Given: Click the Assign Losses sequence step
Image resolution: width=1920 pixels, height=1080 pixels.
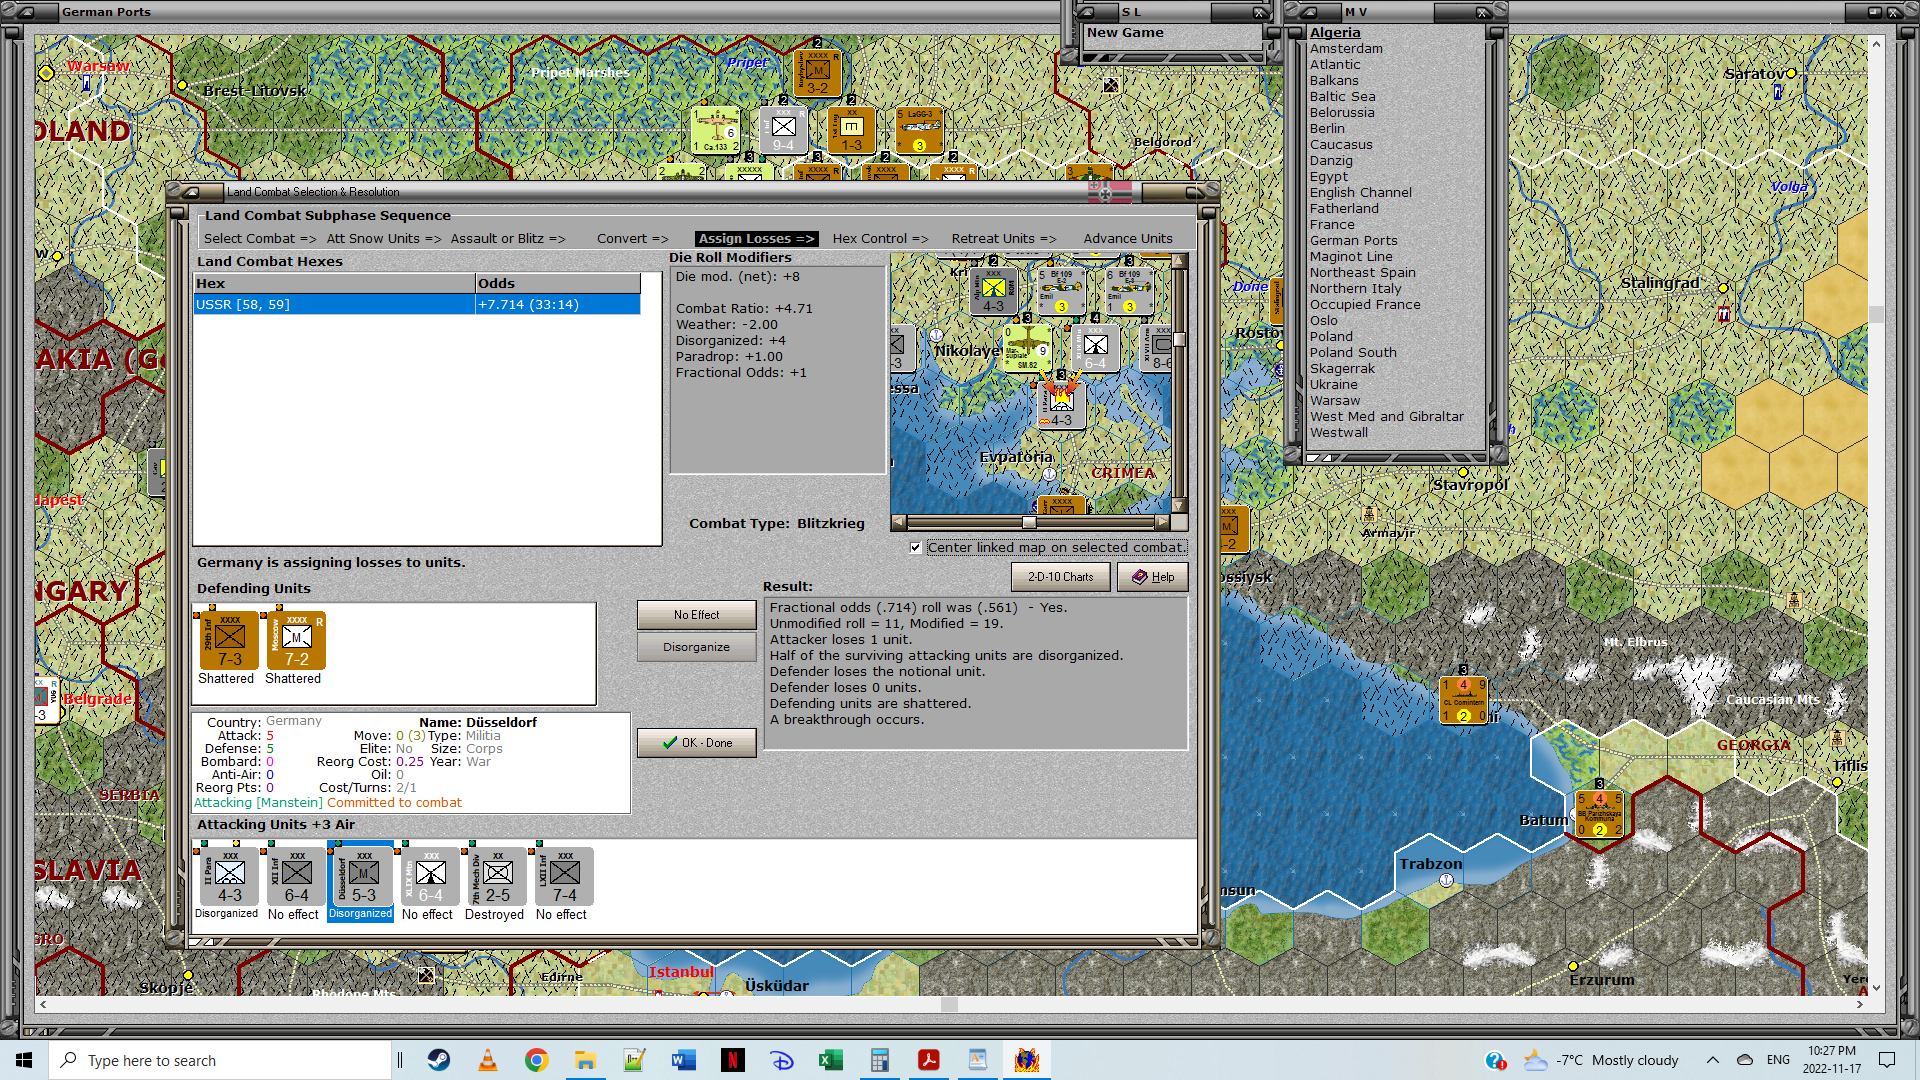Looking at the screenshot, I should [756, 239].
